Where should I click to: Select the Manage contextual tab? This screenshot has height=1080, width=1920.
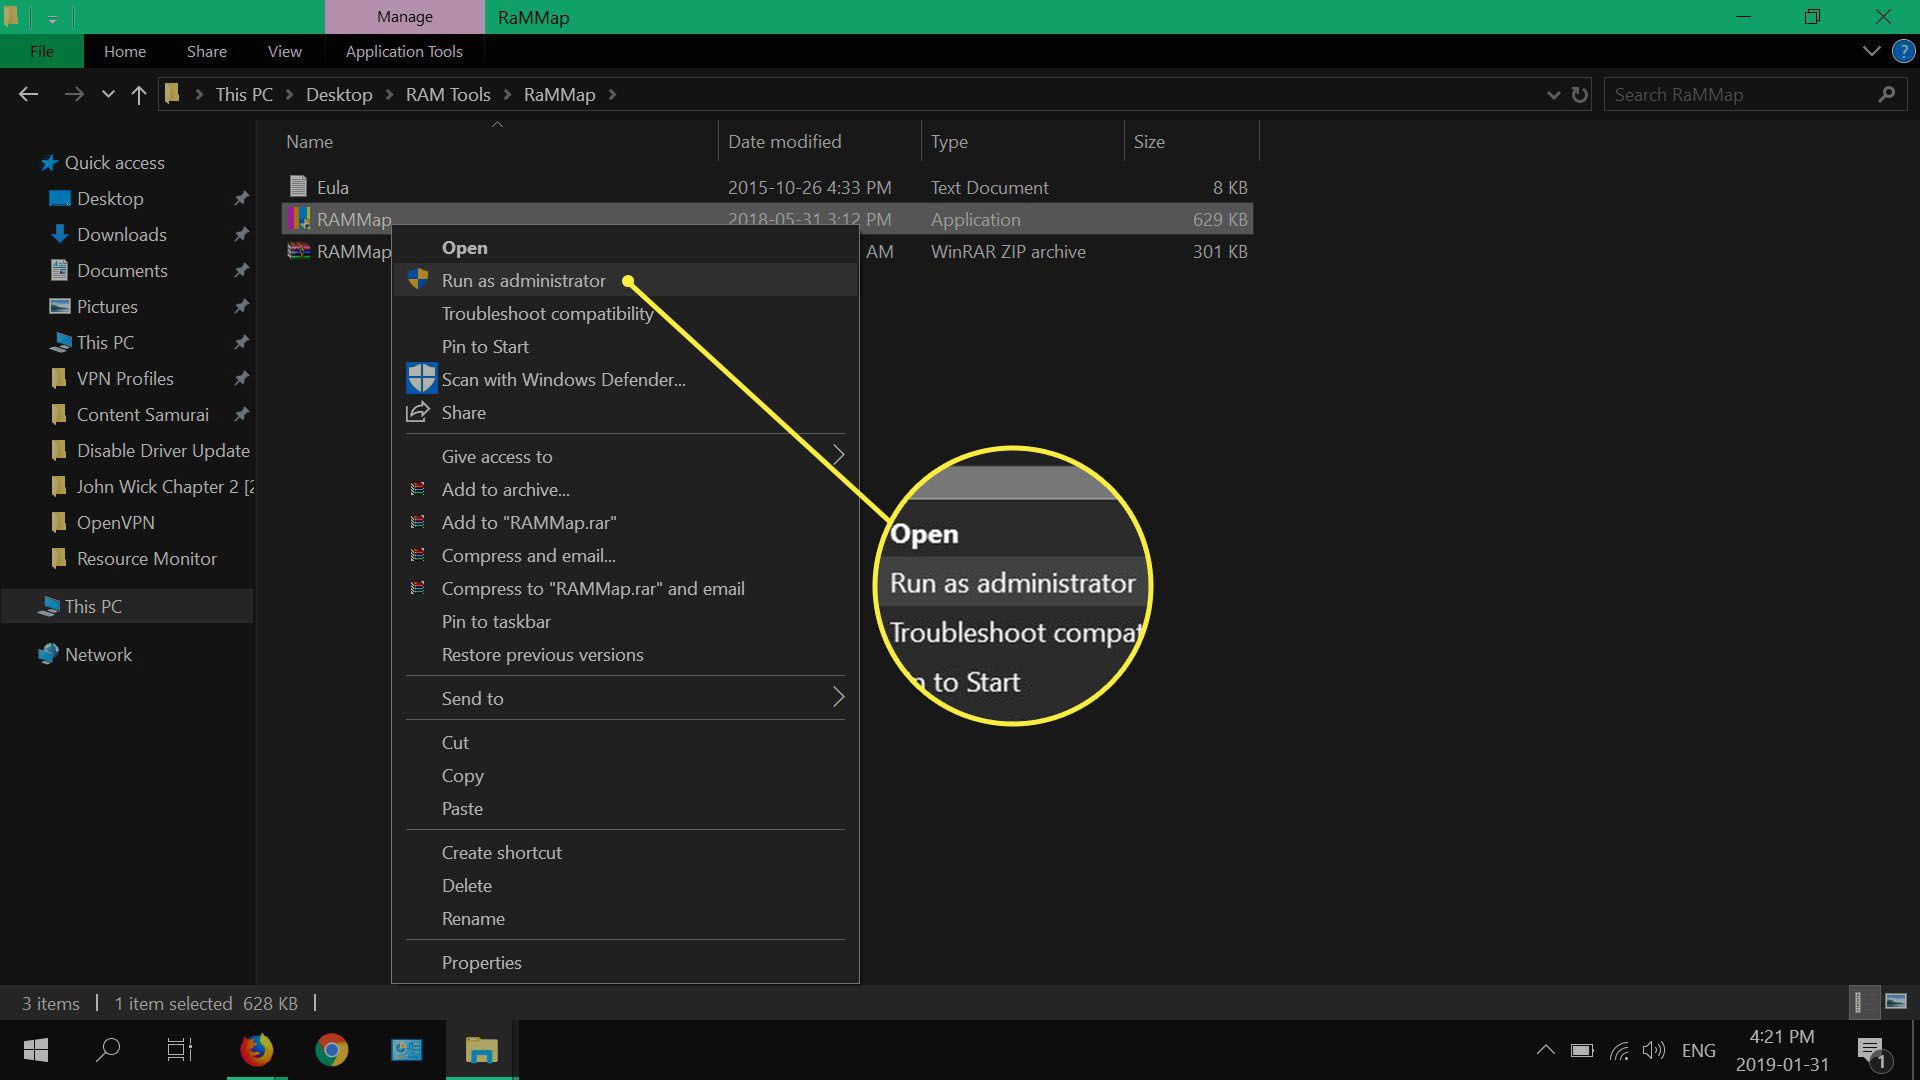[405, 17]
